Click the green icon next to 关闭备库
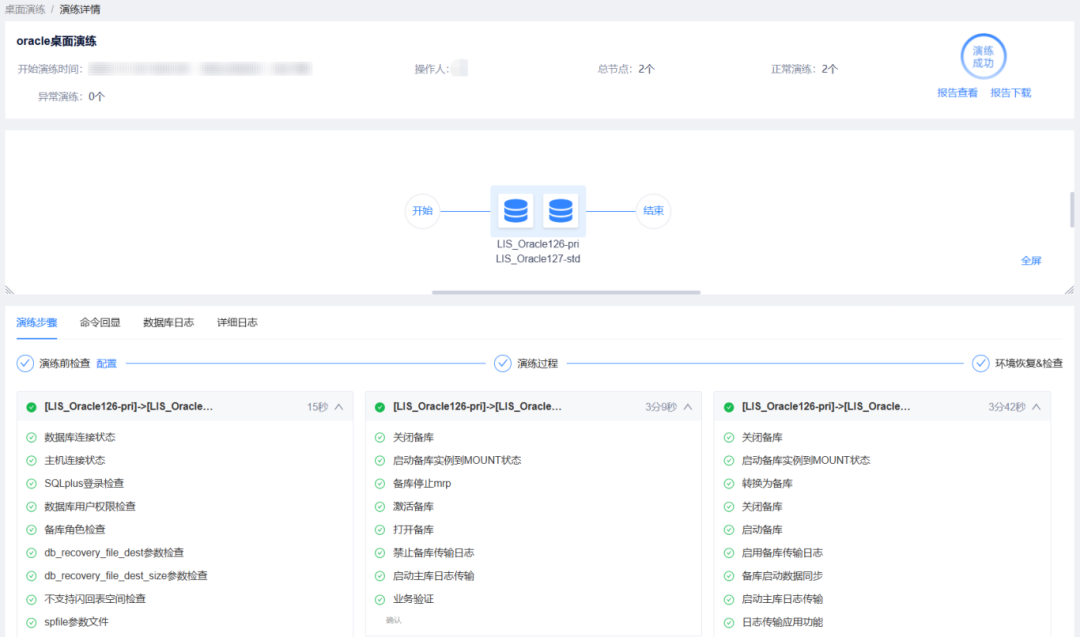This screenshot has width=1080, height=637. tap(381, 437)
